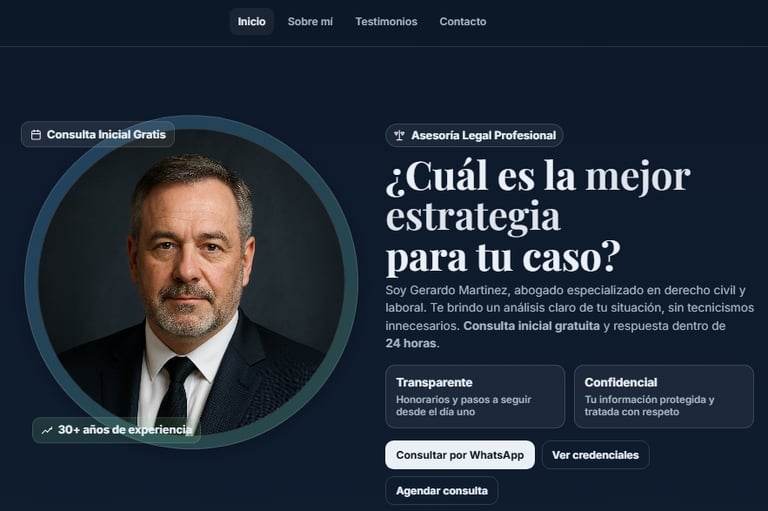Navigate to the Contacto page
This screenshot has height=511, width=768.
(463, 22)
